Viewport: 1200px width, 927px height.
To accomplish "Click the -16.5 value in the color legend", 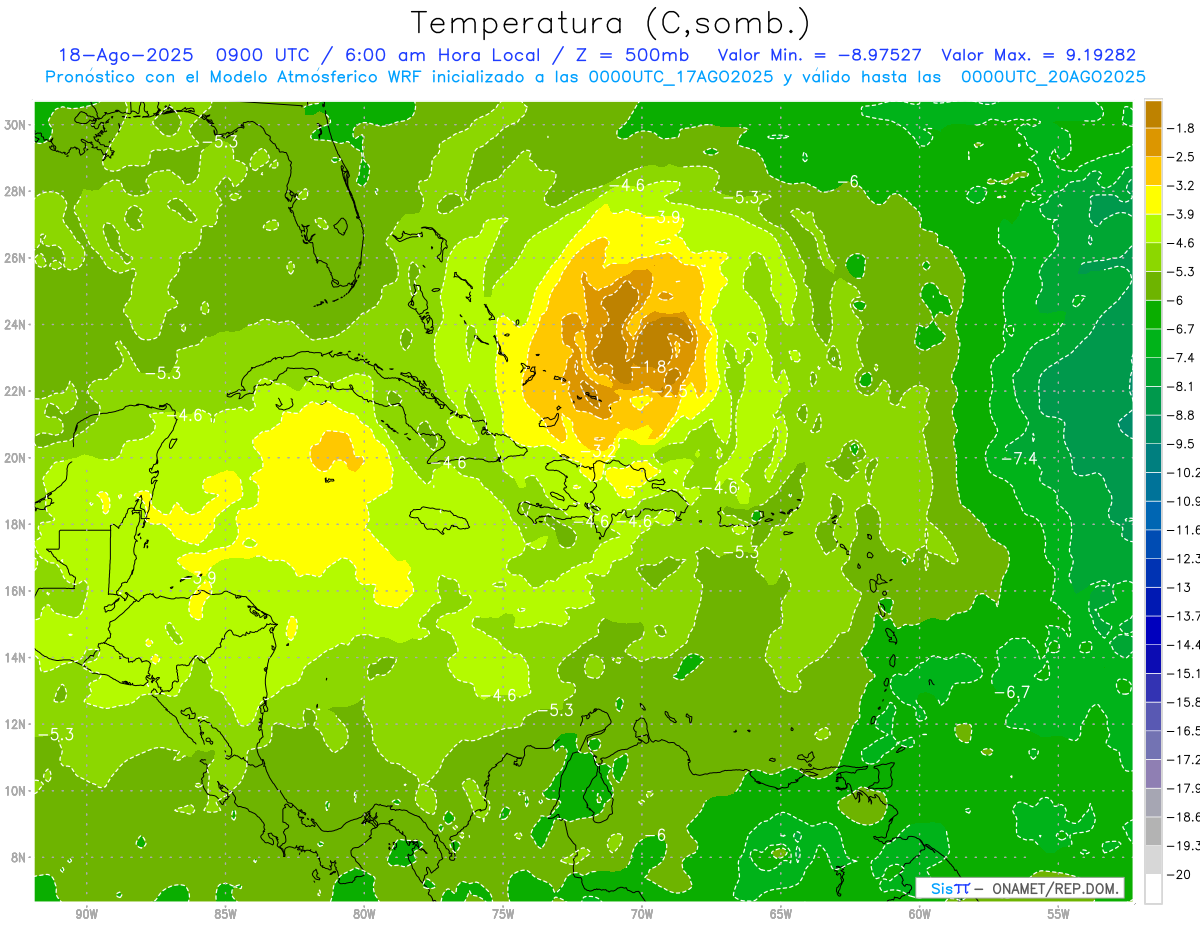I will tap(1186, 731).
